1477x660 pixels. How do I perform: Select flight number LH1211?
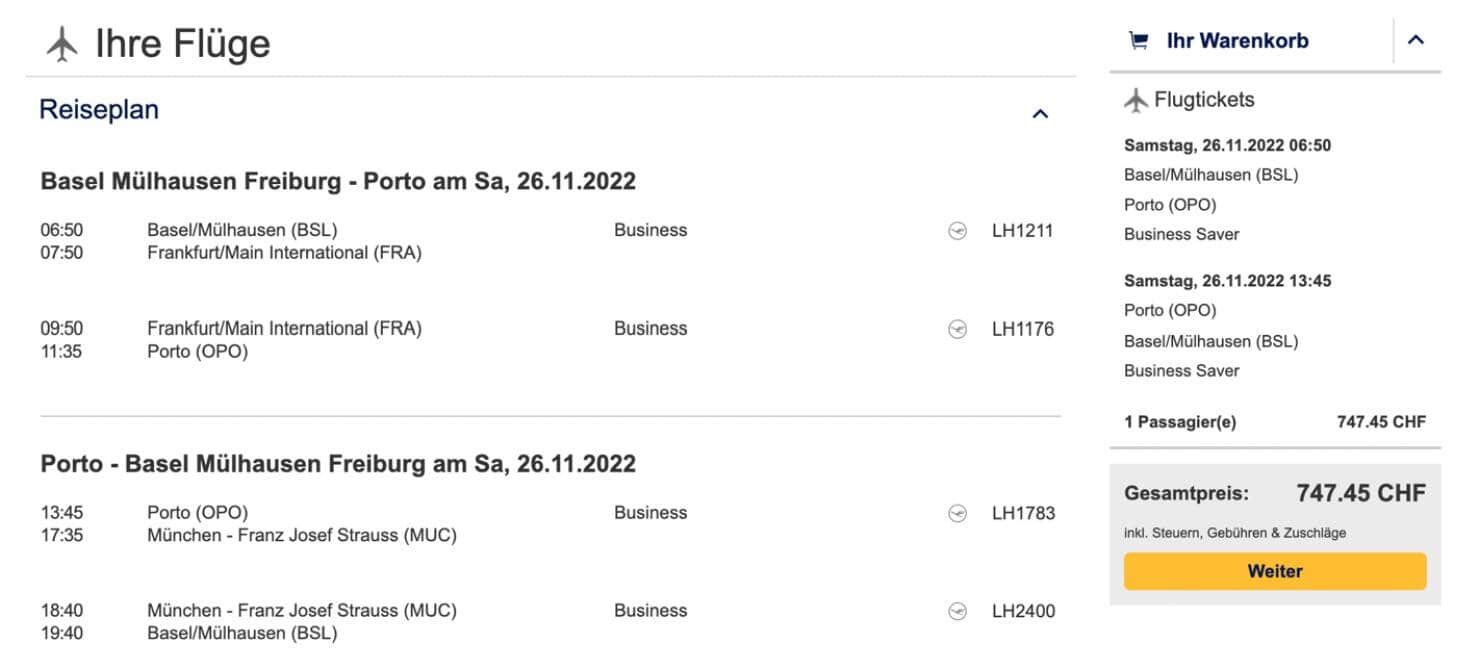point(1022,231)
